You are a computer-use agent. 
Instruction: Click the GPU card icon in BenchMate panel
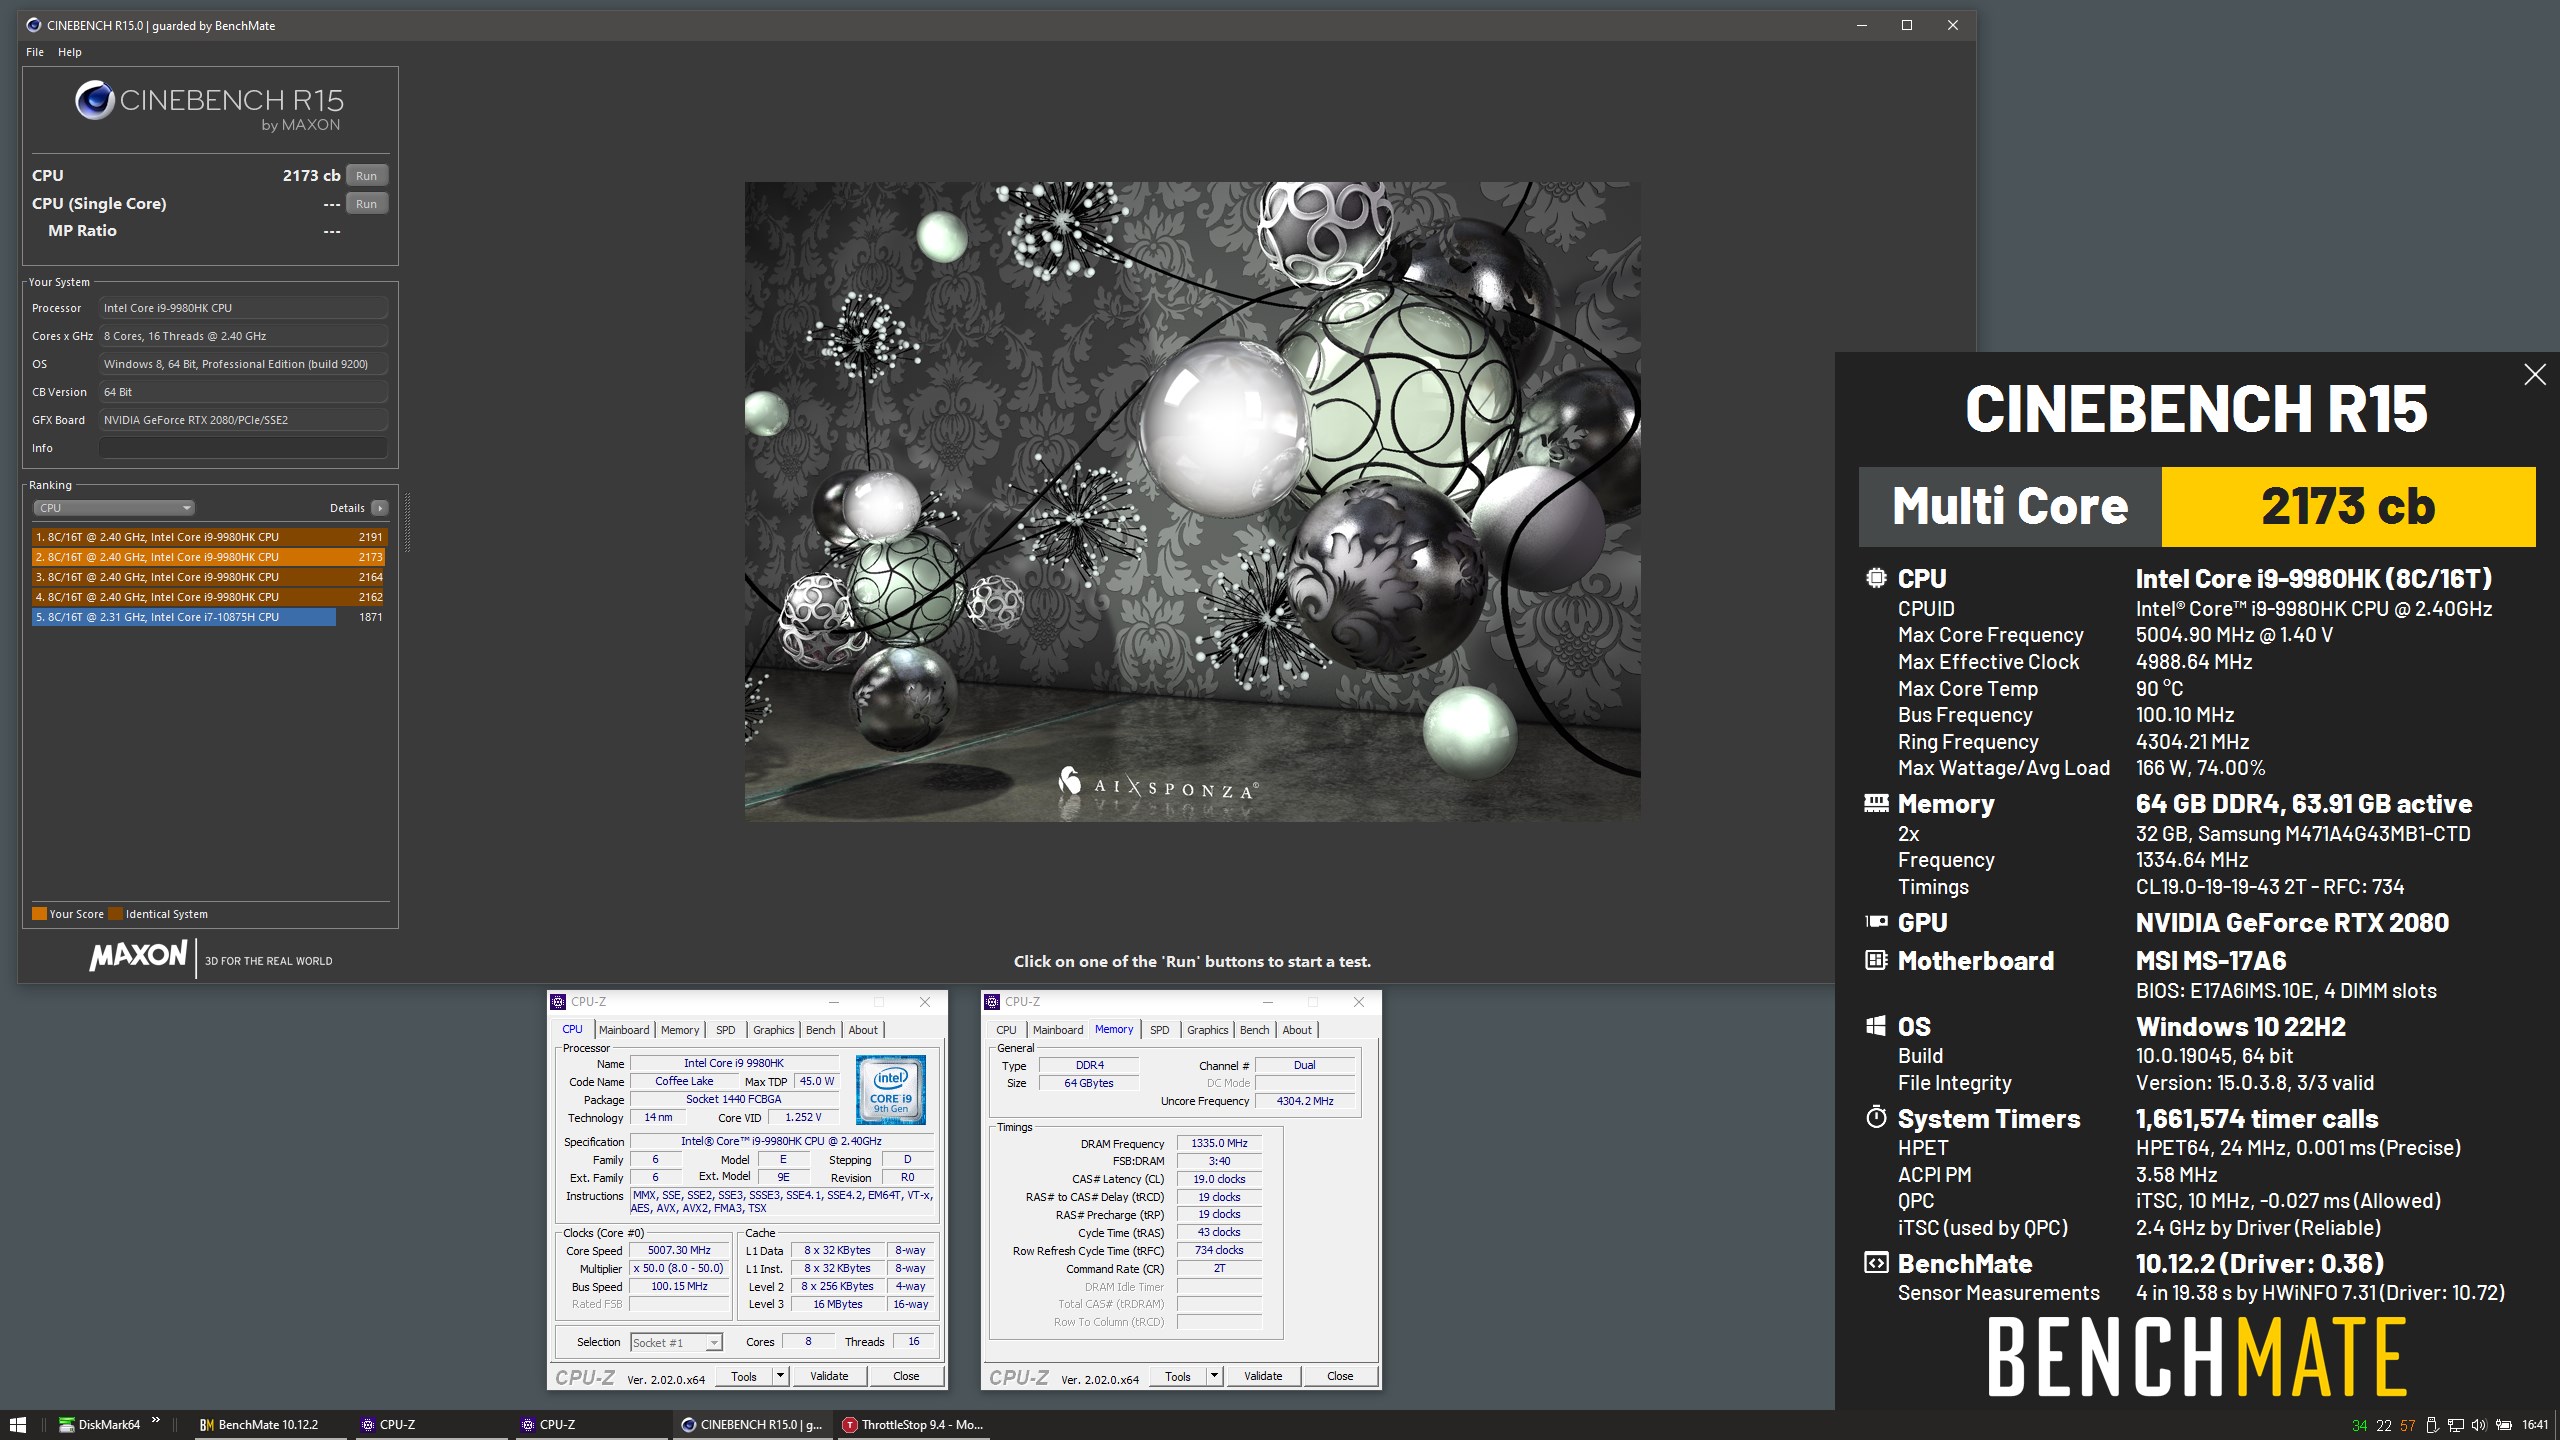pos(1876,922)
